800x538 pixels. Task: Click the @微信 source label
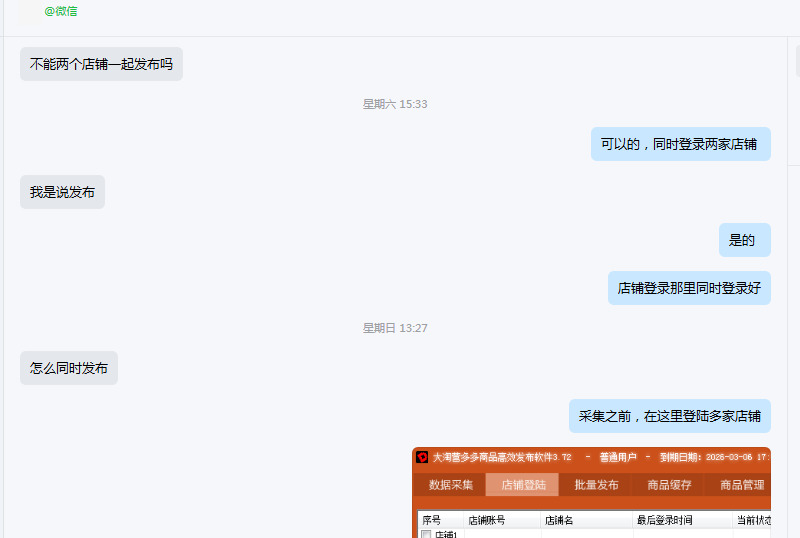(x=61, y=11)
